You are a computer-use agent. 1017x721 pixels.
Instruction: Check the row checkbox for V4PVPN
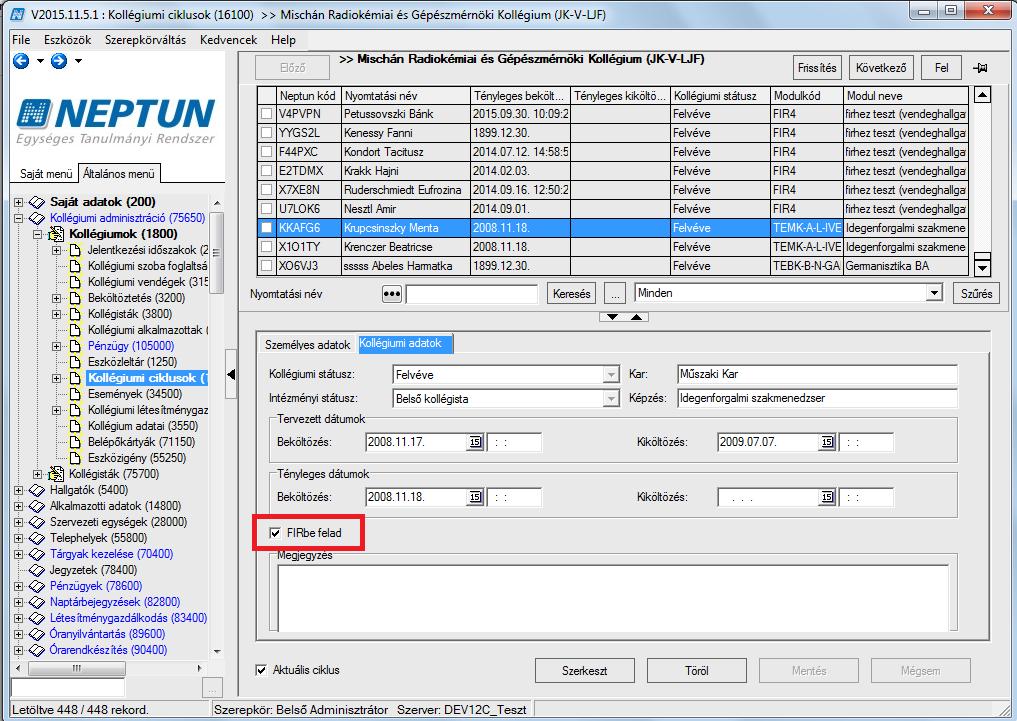[x=267, y=114]
